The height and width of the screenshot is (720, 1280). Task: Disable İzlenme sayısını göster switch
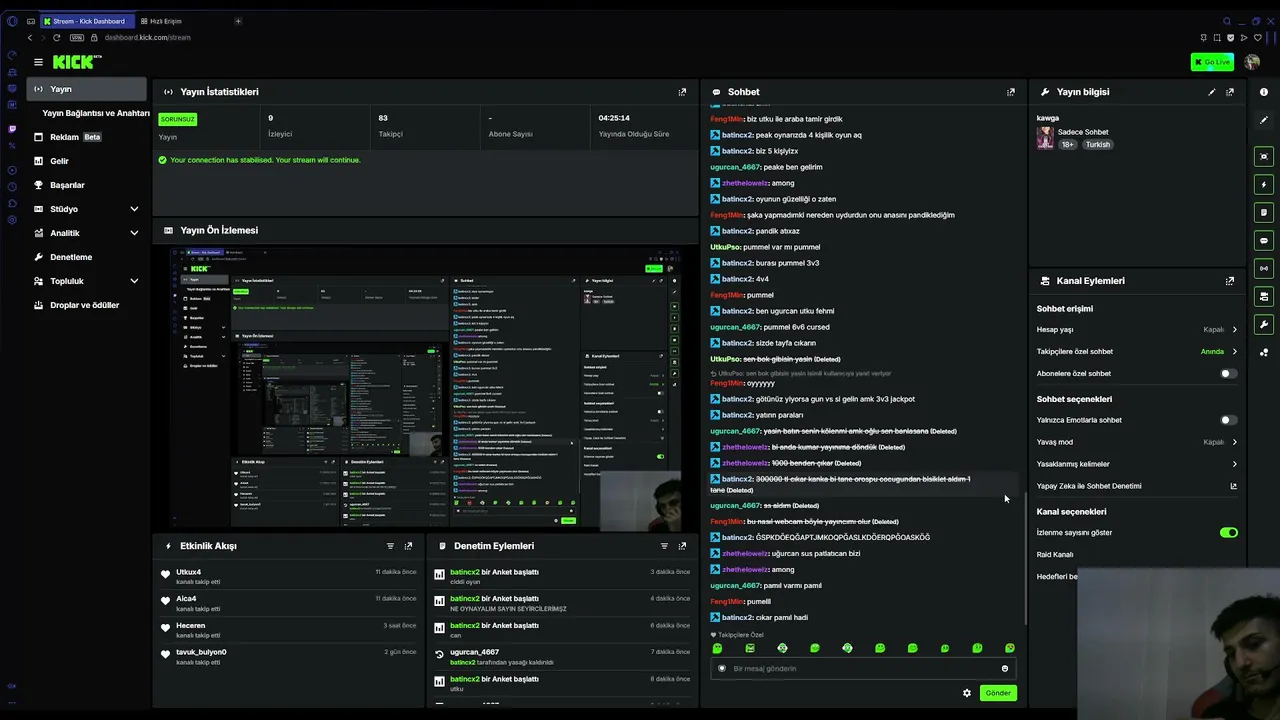[x=1229, y=533]
